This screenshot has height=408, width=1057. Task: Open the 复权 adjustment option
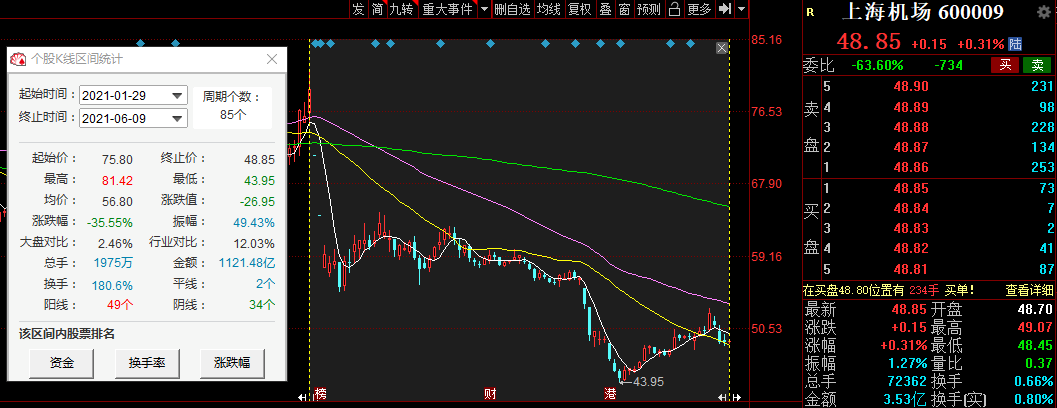(x=579, y=9)
